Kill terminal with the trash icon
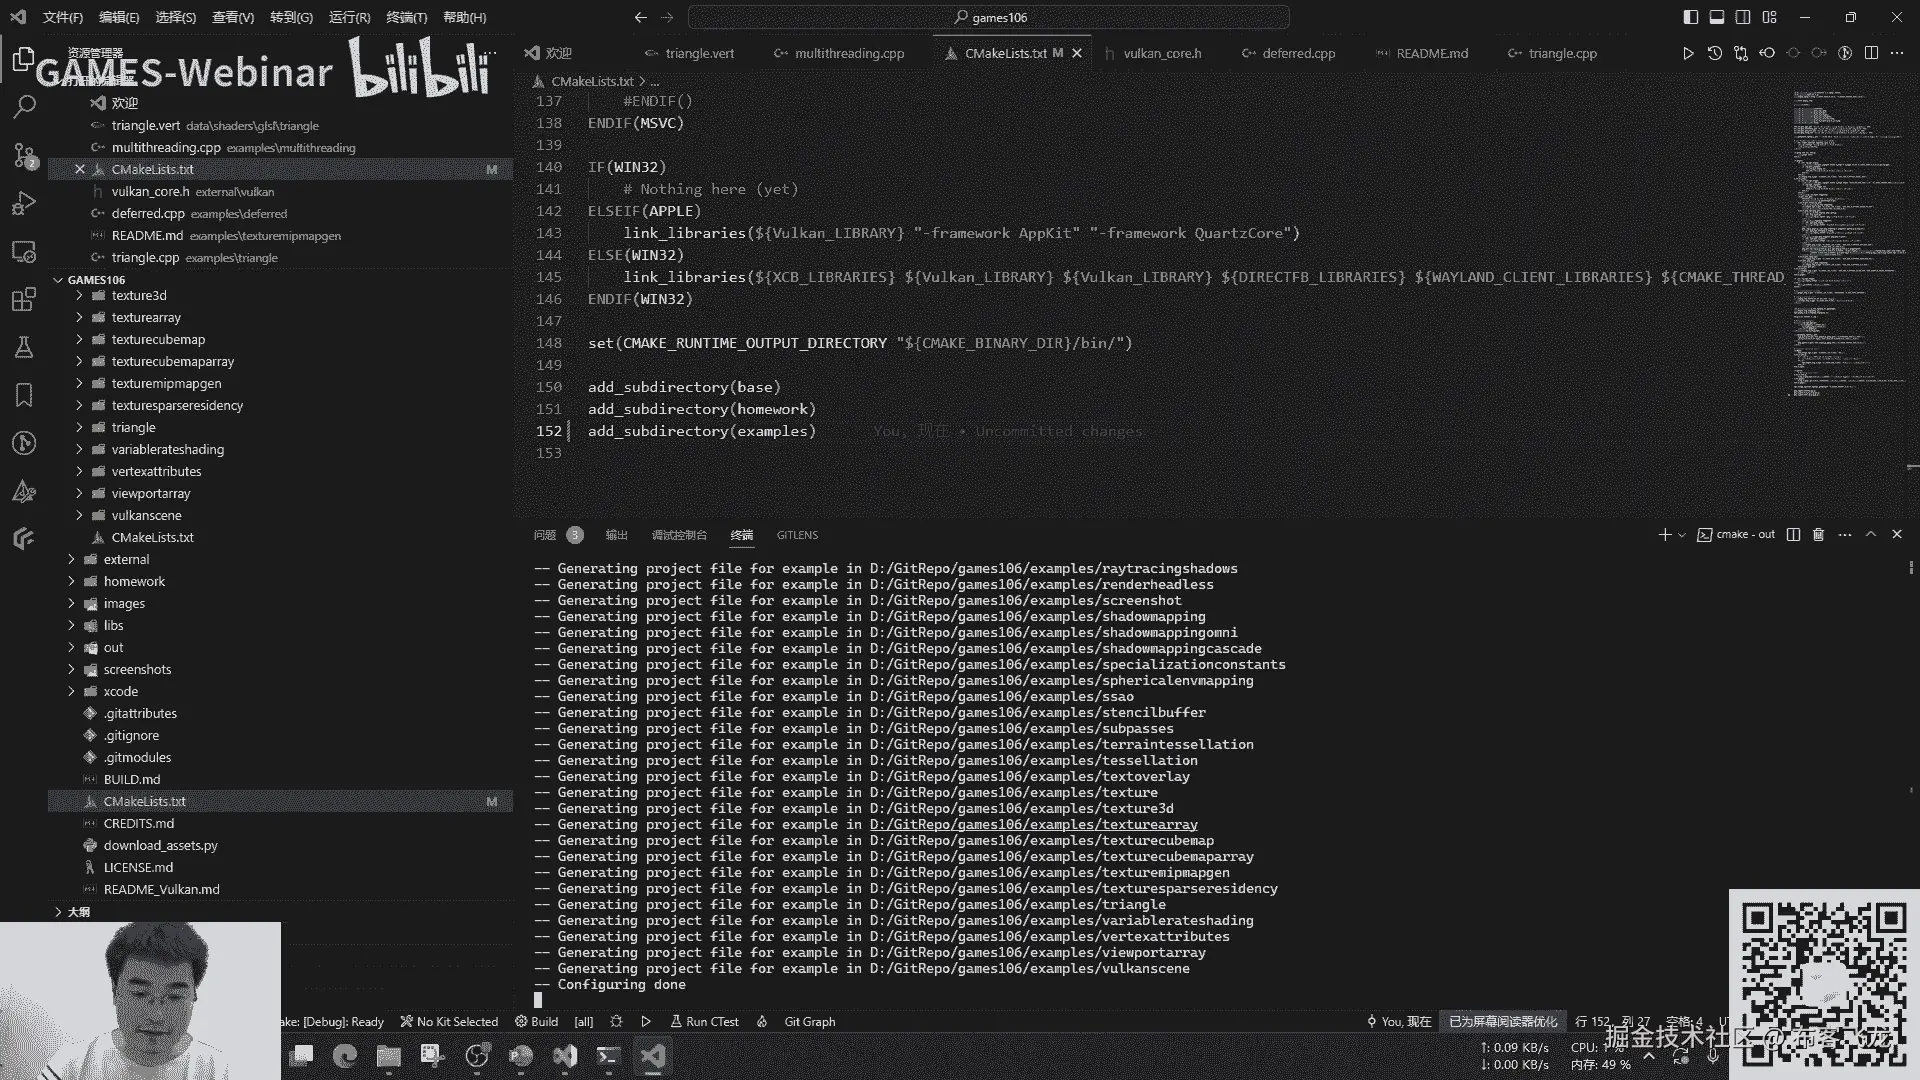 tap(1818, 535)
